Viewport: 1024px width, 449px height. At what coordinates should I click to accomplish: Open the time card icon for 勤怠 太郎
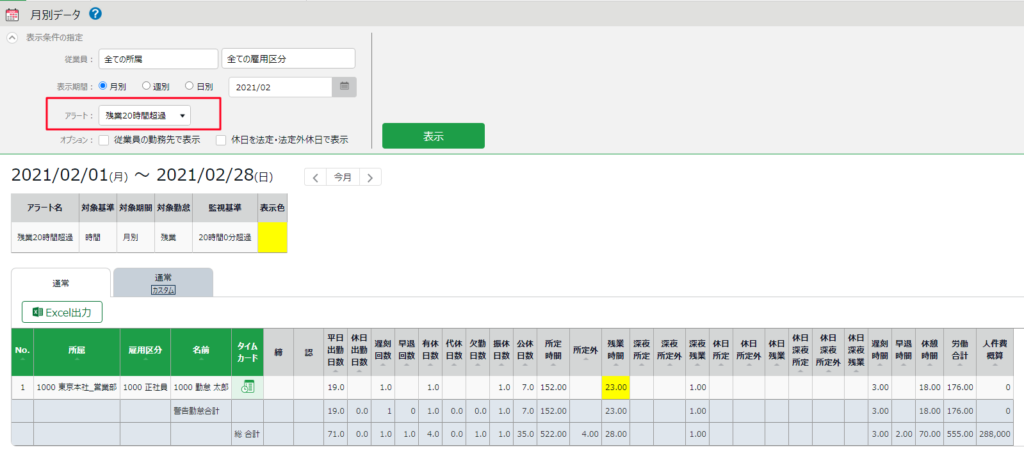pos(247,387)
